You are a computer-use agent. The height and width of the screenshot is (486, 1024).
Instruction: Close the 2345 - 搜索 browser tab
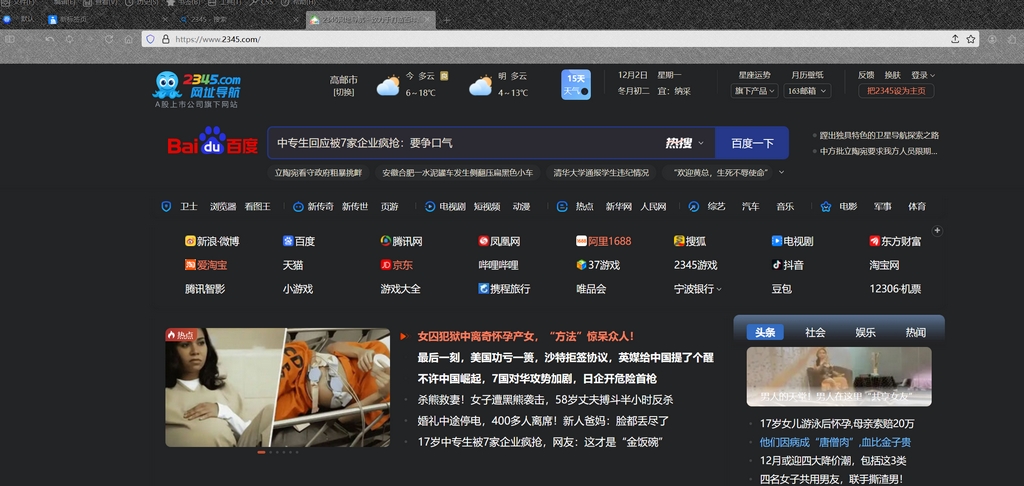pos(295,20)
